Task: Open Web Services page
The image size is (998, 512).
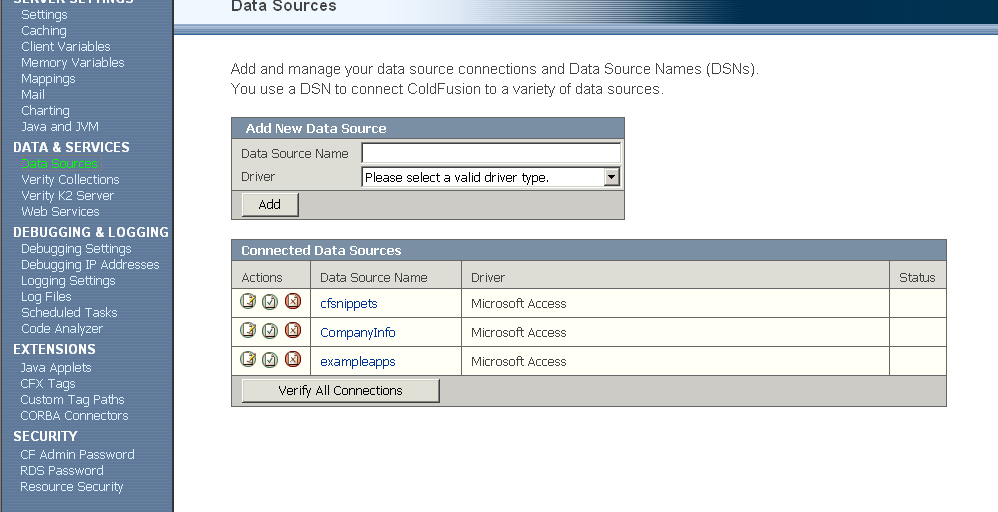Action: (60, 211)
